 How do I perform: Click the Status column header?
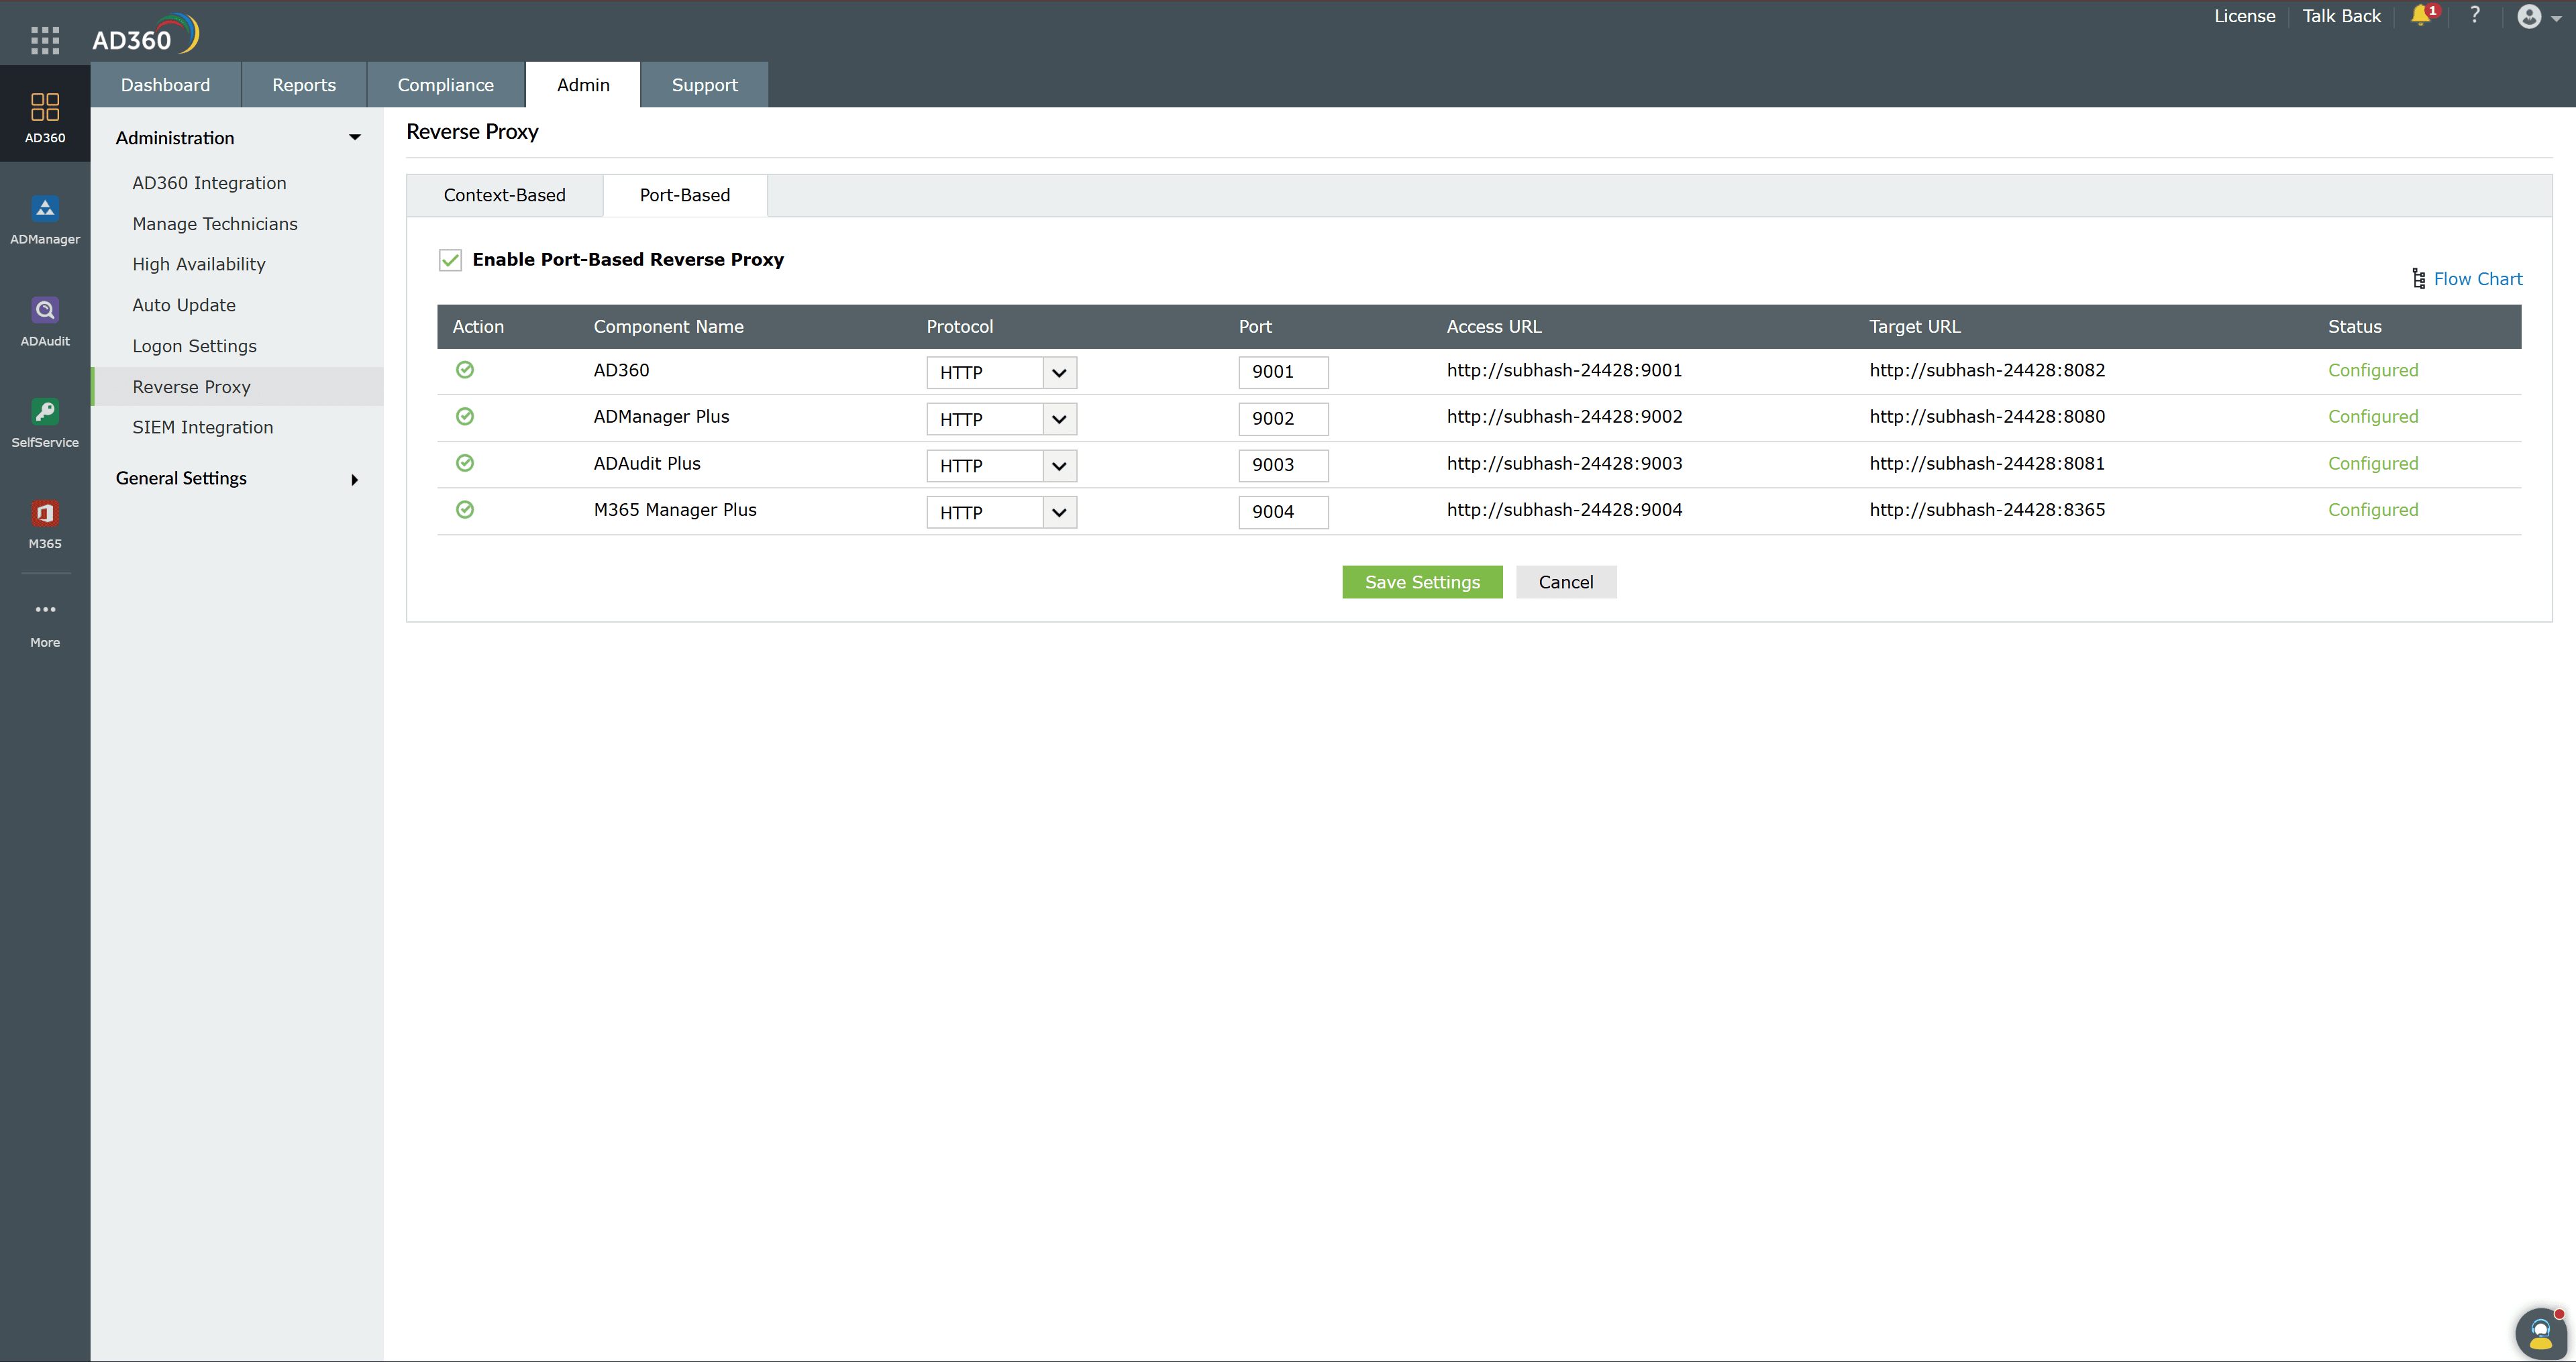tap(2354, 327)
